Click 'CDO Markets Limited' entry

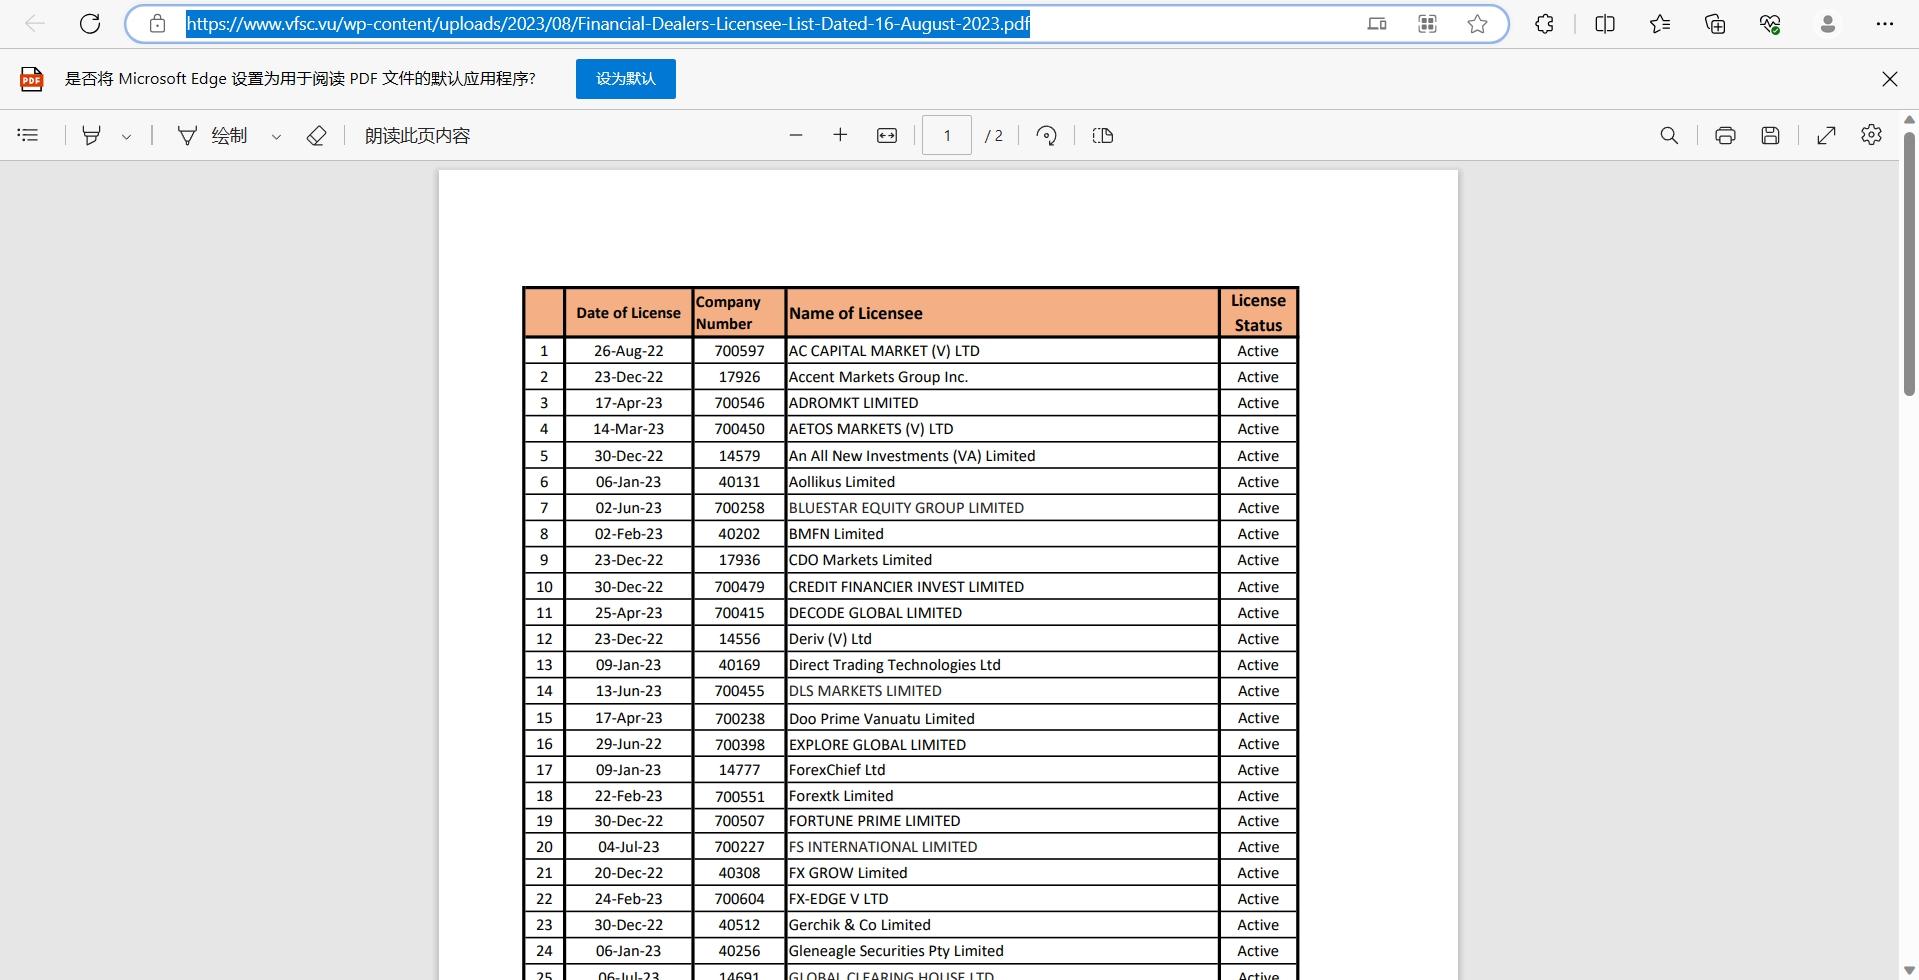[860, 560]
